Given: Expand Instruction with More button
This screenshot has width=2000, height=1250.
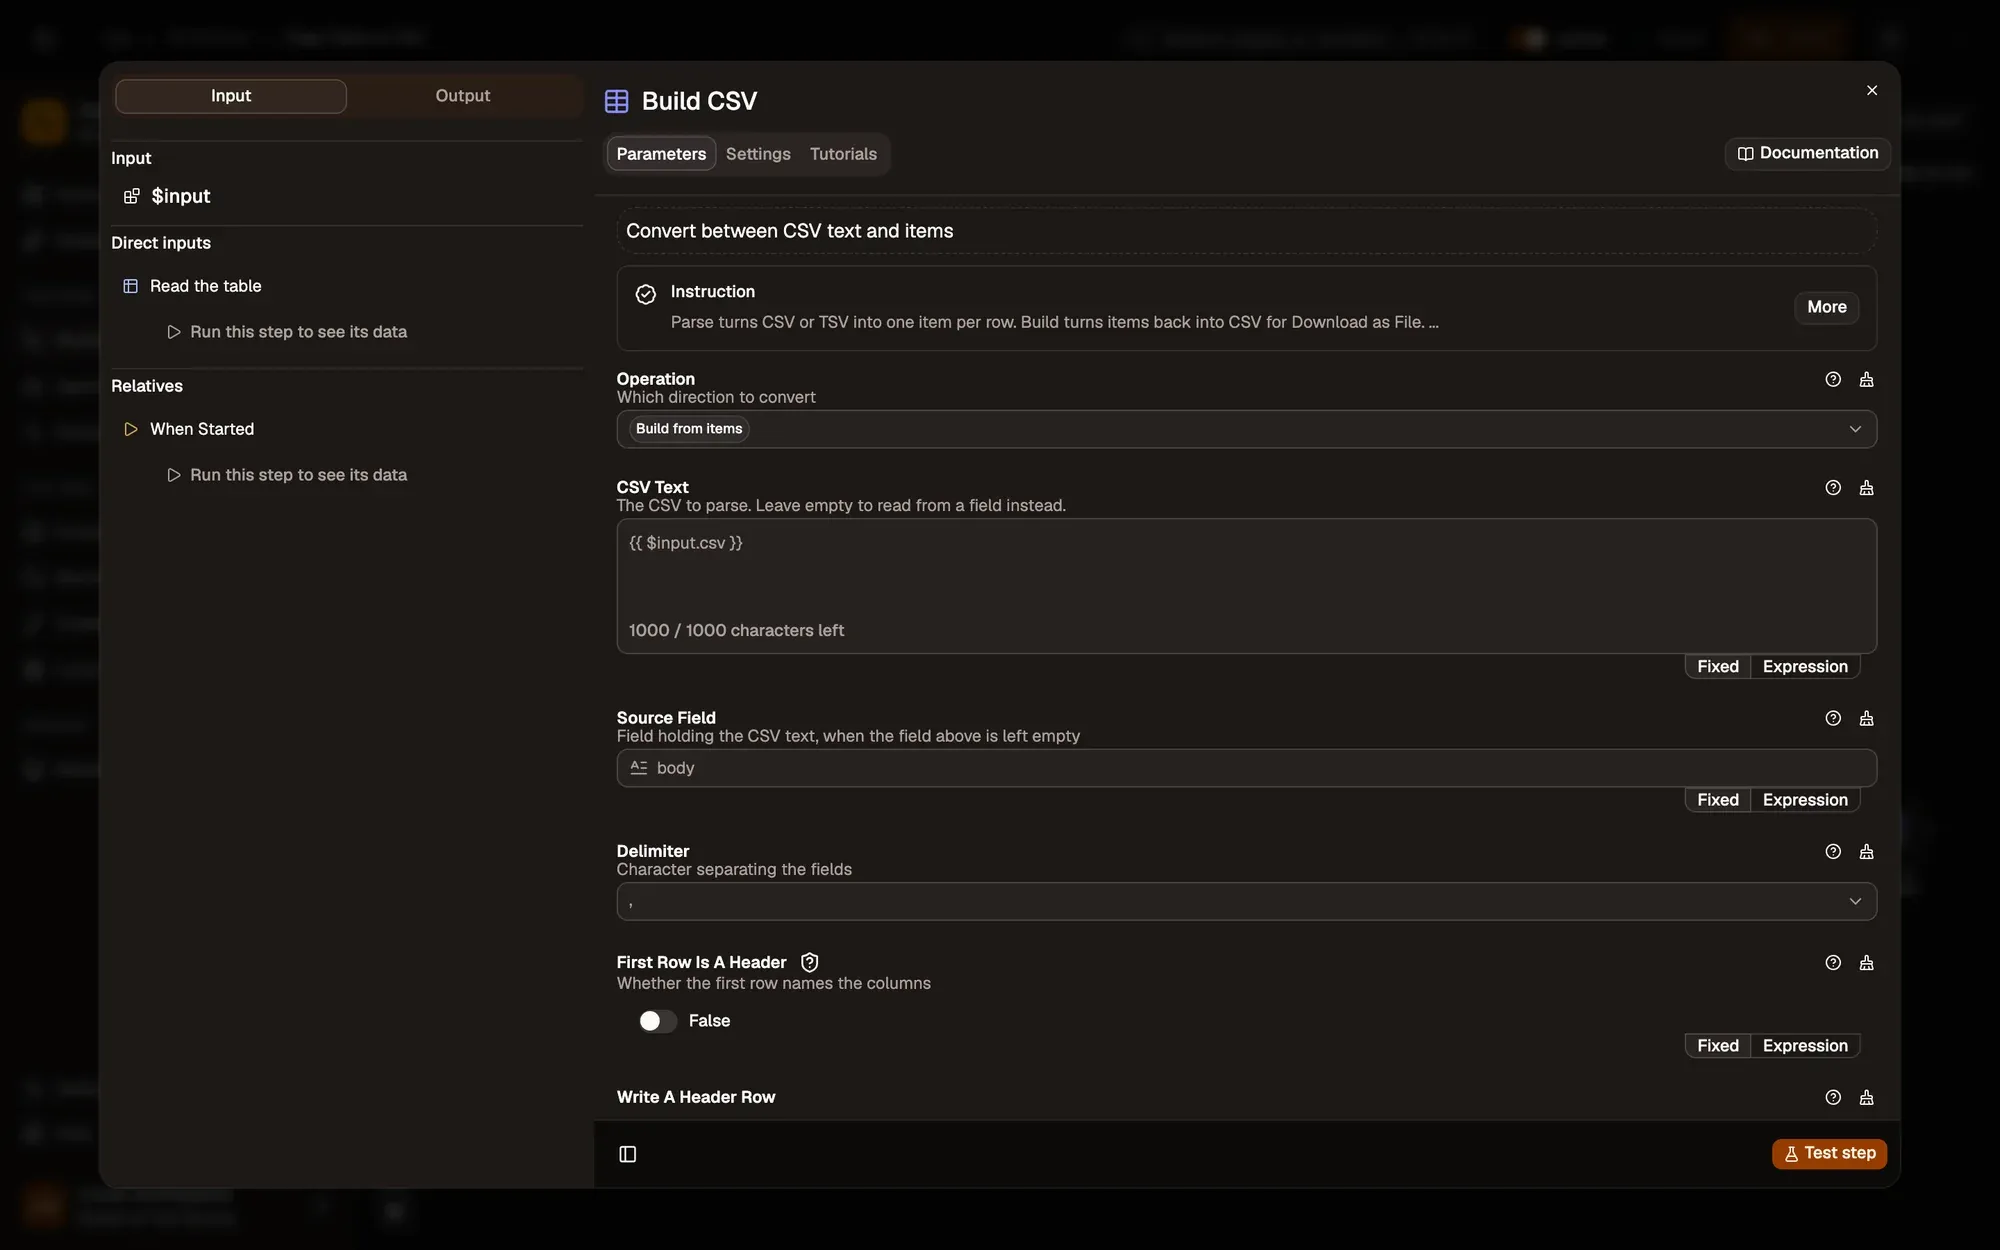Looking at the screenshot, I should (x=1827, y=307).
